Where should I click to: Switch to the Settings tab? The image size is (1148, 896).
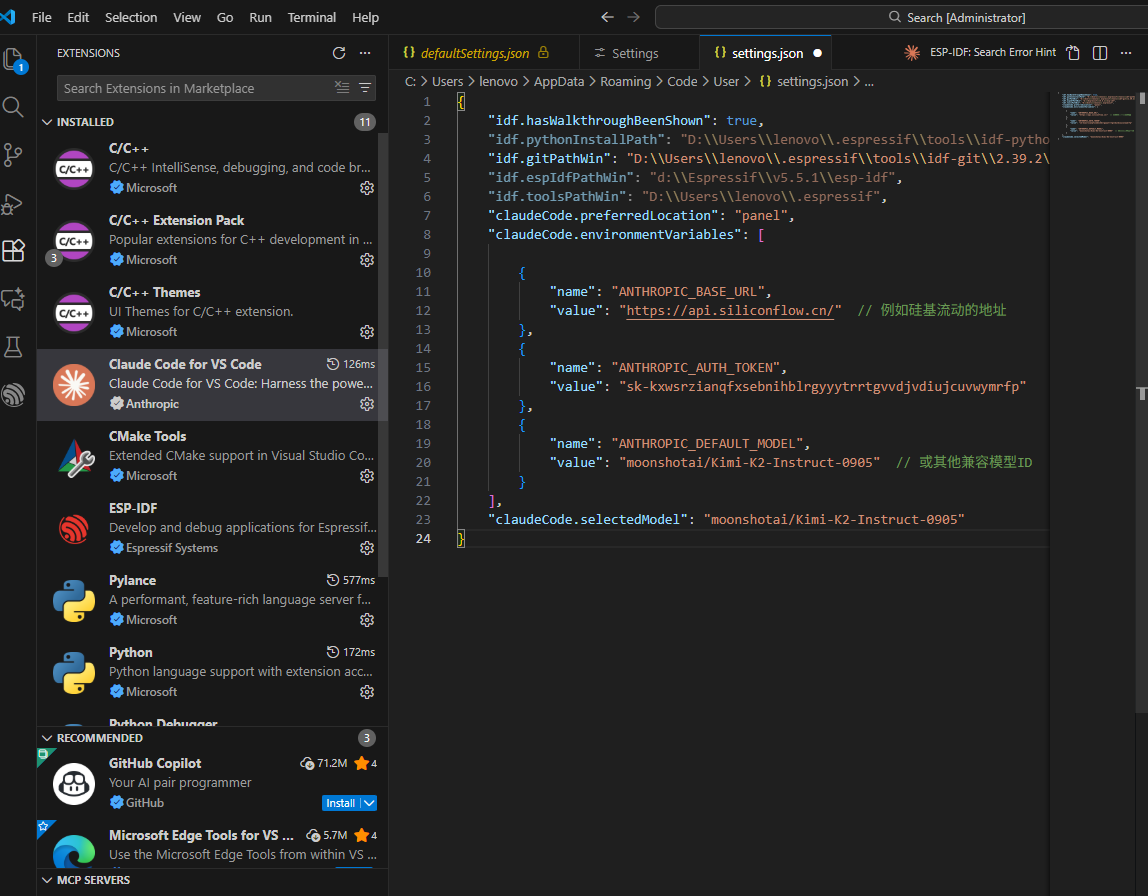[x=638, y=53]
